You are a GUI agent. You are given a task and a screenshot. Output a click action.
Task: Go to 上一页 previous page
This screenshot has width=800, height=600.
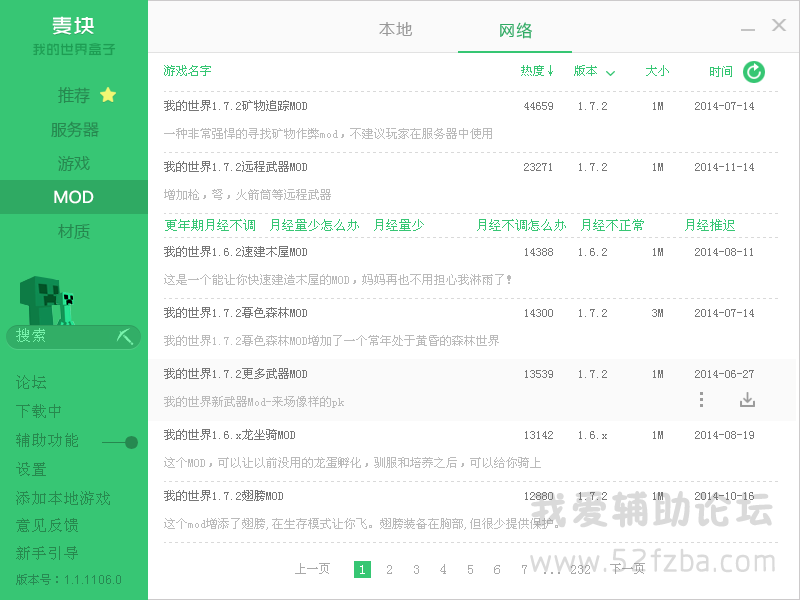click(x=312, y=569)
